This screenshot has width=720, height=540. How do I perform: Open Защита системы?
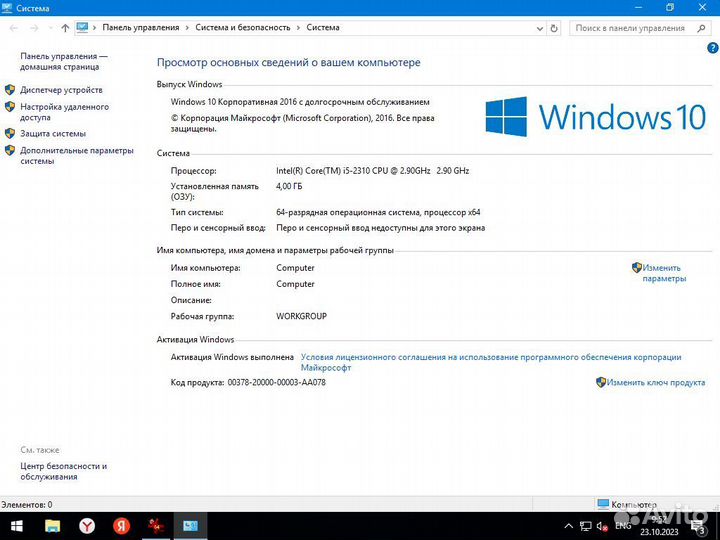point(53,134)
